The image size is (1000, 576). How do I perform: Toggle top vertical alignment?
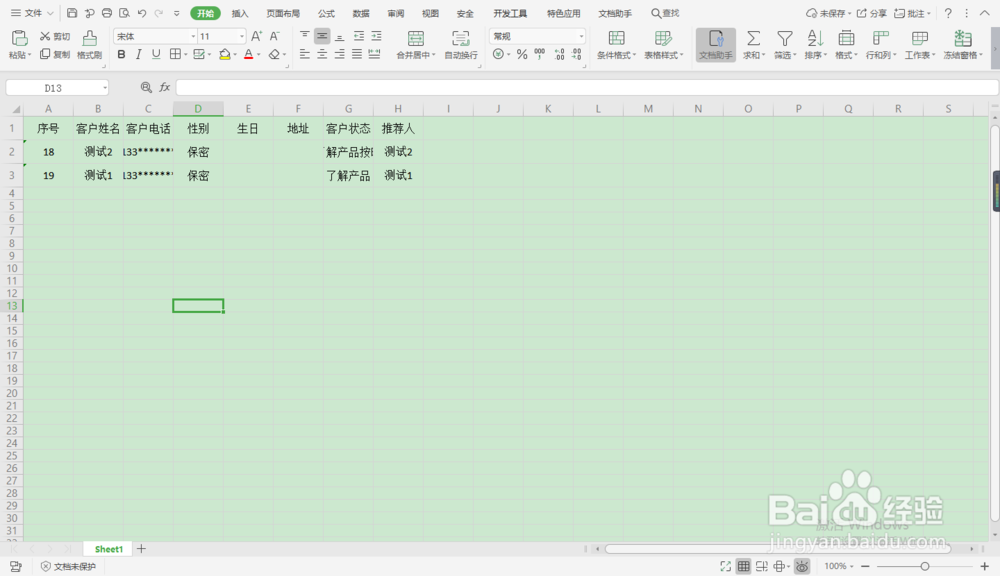click(305, 36)
